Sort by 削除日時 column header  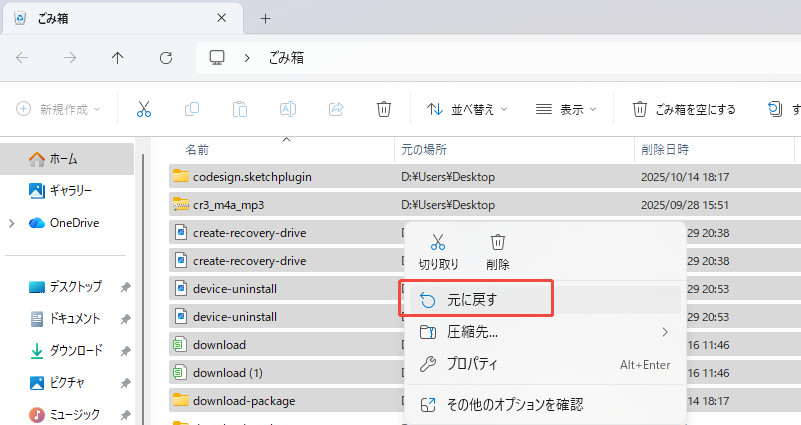click(664, 149)
